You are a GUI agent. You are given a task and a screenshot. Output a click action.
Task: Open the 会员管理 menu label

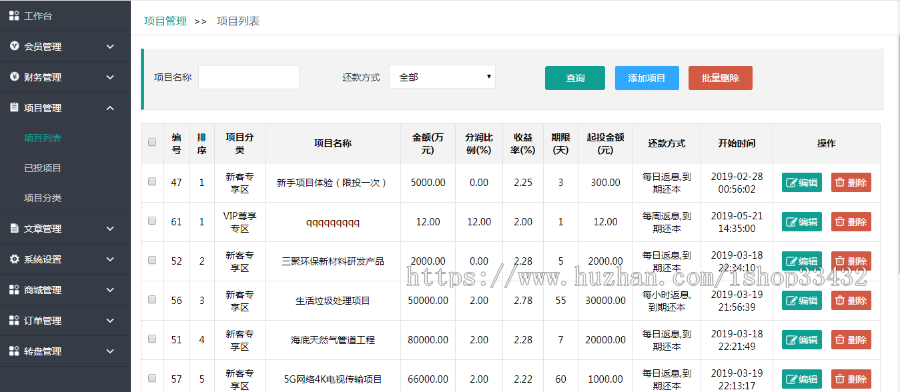click(42, 46)
